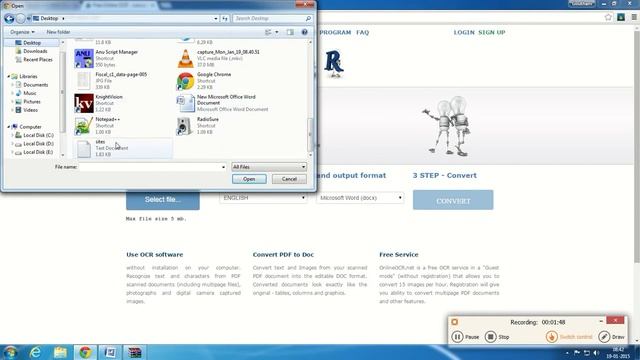640x360 pixels.
Task: Open the ENGLISH language dropdown
Action: (x=263, y=198)
